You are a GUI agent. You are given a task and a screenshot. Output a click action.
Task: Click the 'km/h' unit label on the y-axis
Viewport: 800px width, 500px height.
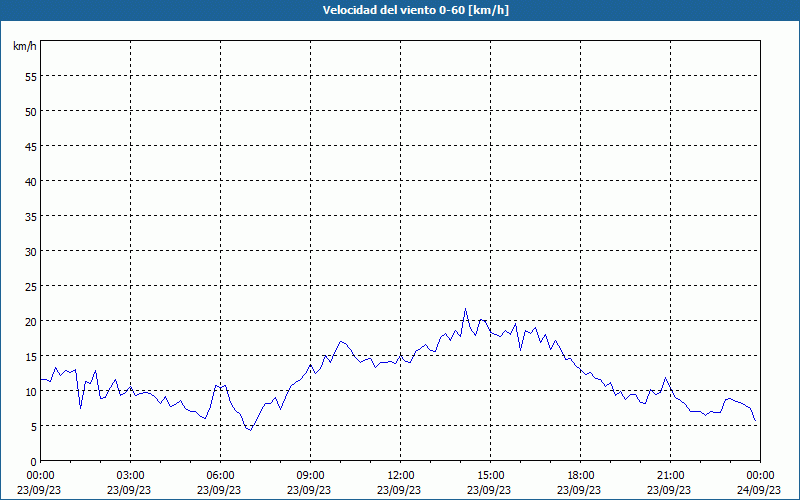coord(24,46)
